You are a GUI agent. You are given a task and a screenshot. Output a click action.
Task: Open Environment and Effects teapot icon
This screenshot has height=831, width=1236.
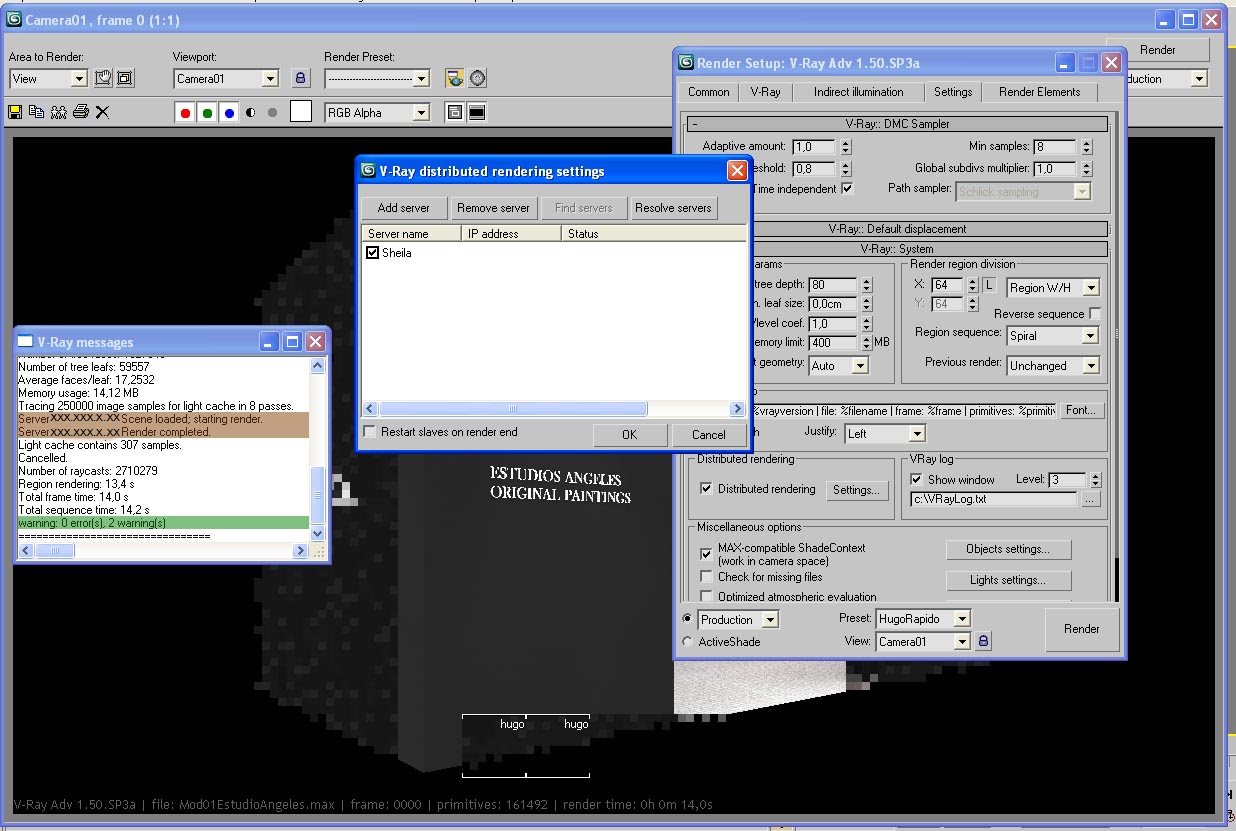(x=455, y=78)
